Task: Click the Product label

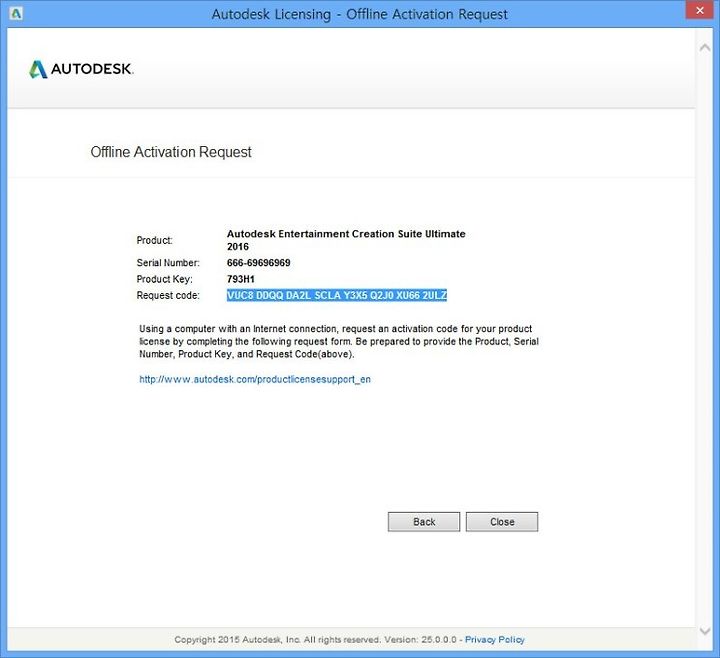Action: (154, 240)
